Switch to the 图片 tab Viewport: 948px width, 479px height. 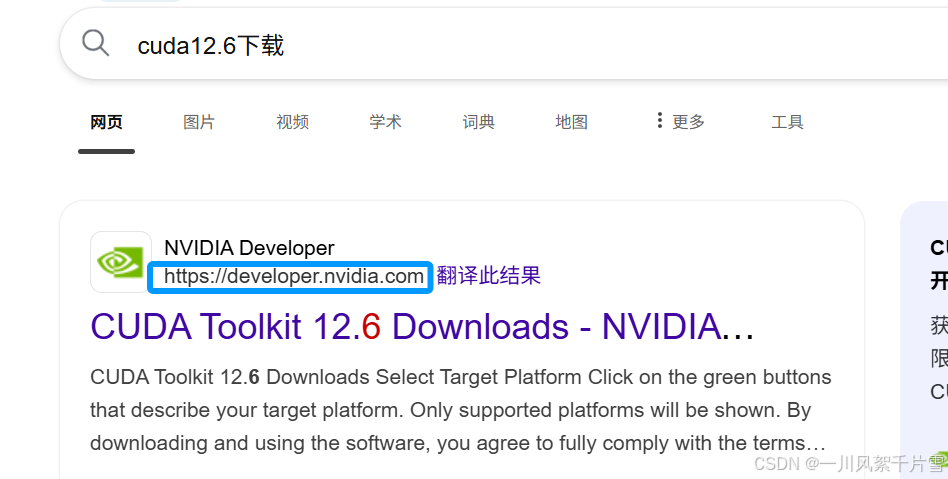pos(199,122)
